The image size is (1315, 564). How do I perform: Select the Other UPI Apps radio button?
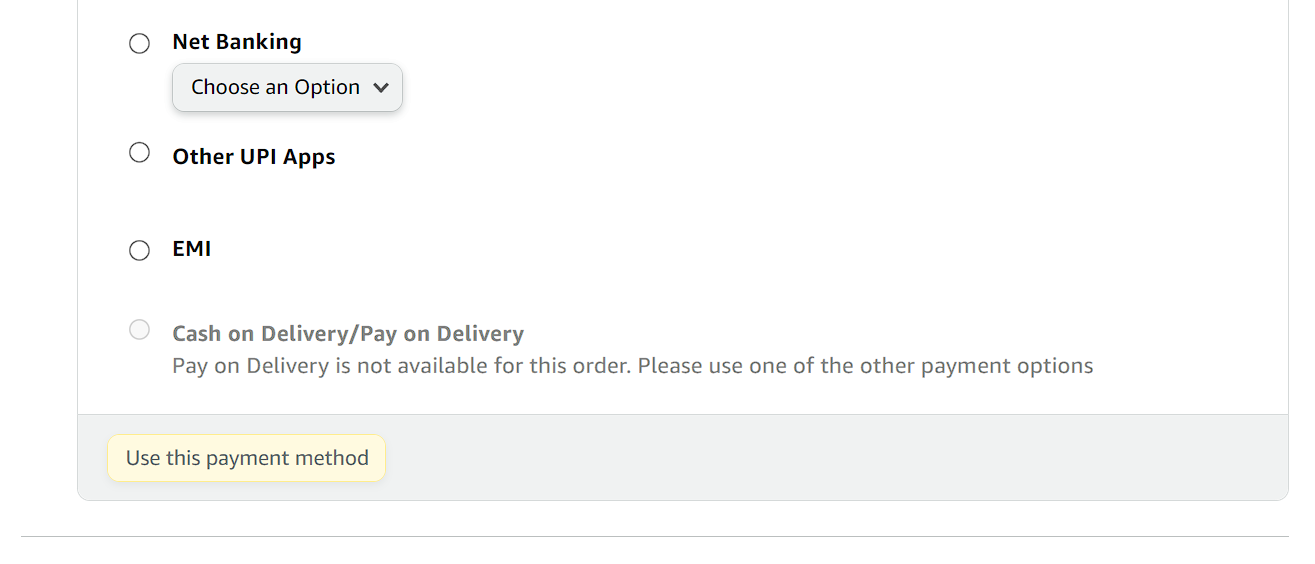(140, 153)
